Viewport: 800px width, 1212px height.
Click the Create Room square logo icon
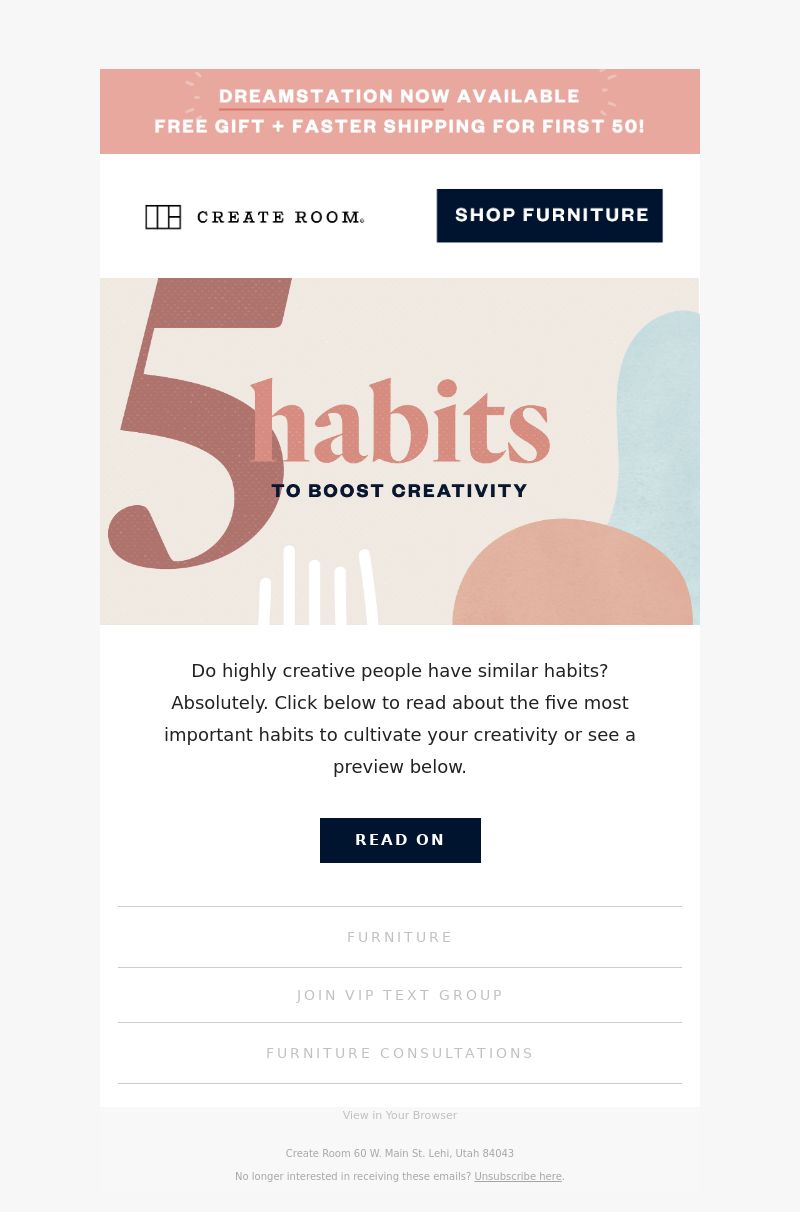[163, 217]
